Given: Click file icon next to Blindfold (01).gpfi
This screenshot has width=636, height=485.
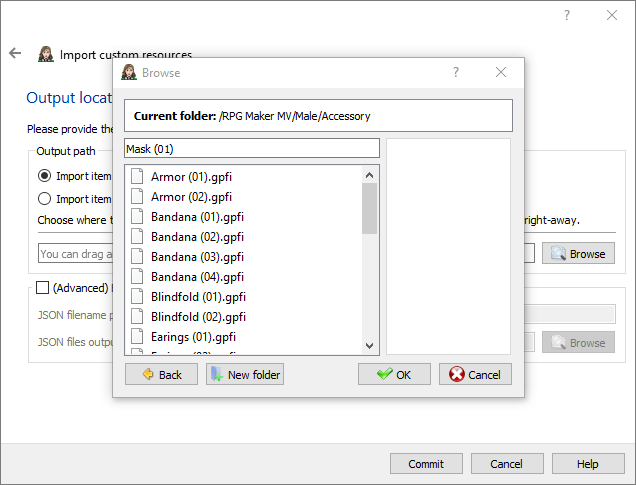Looking at the screenshot, I should [137, 296].
